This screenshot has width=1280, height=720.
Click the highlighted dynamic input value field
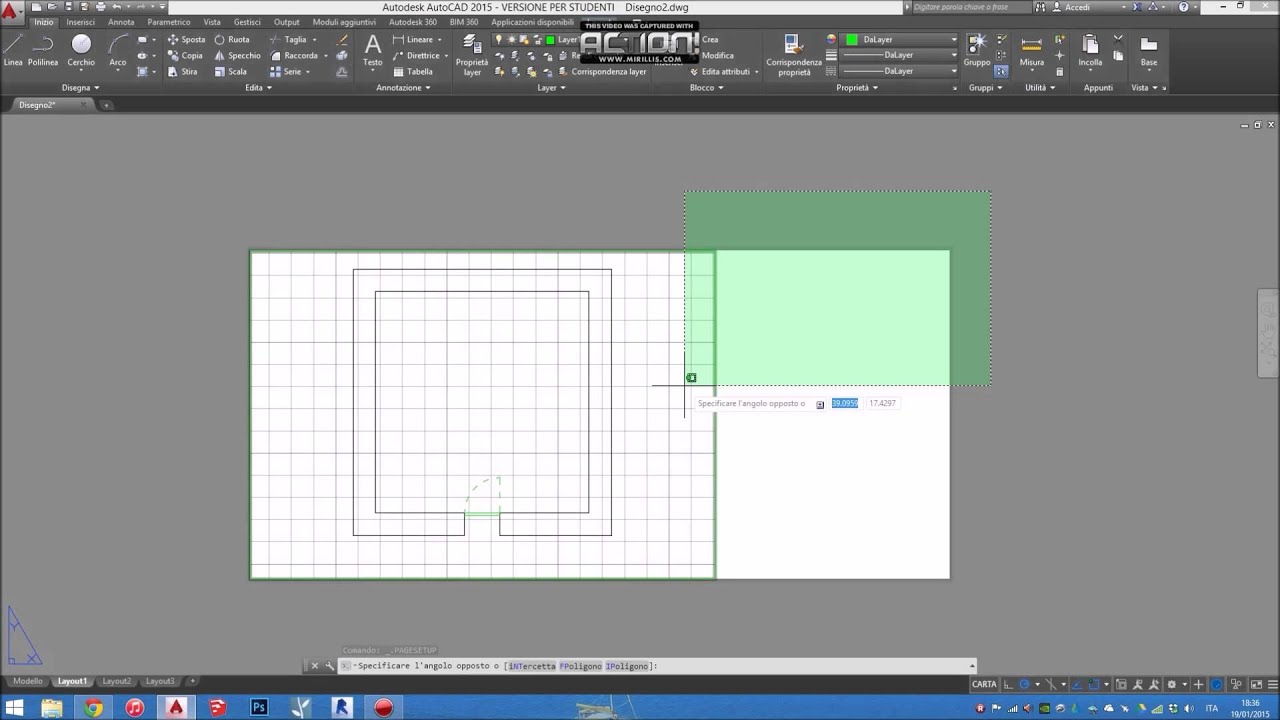[x=845, y=403]
